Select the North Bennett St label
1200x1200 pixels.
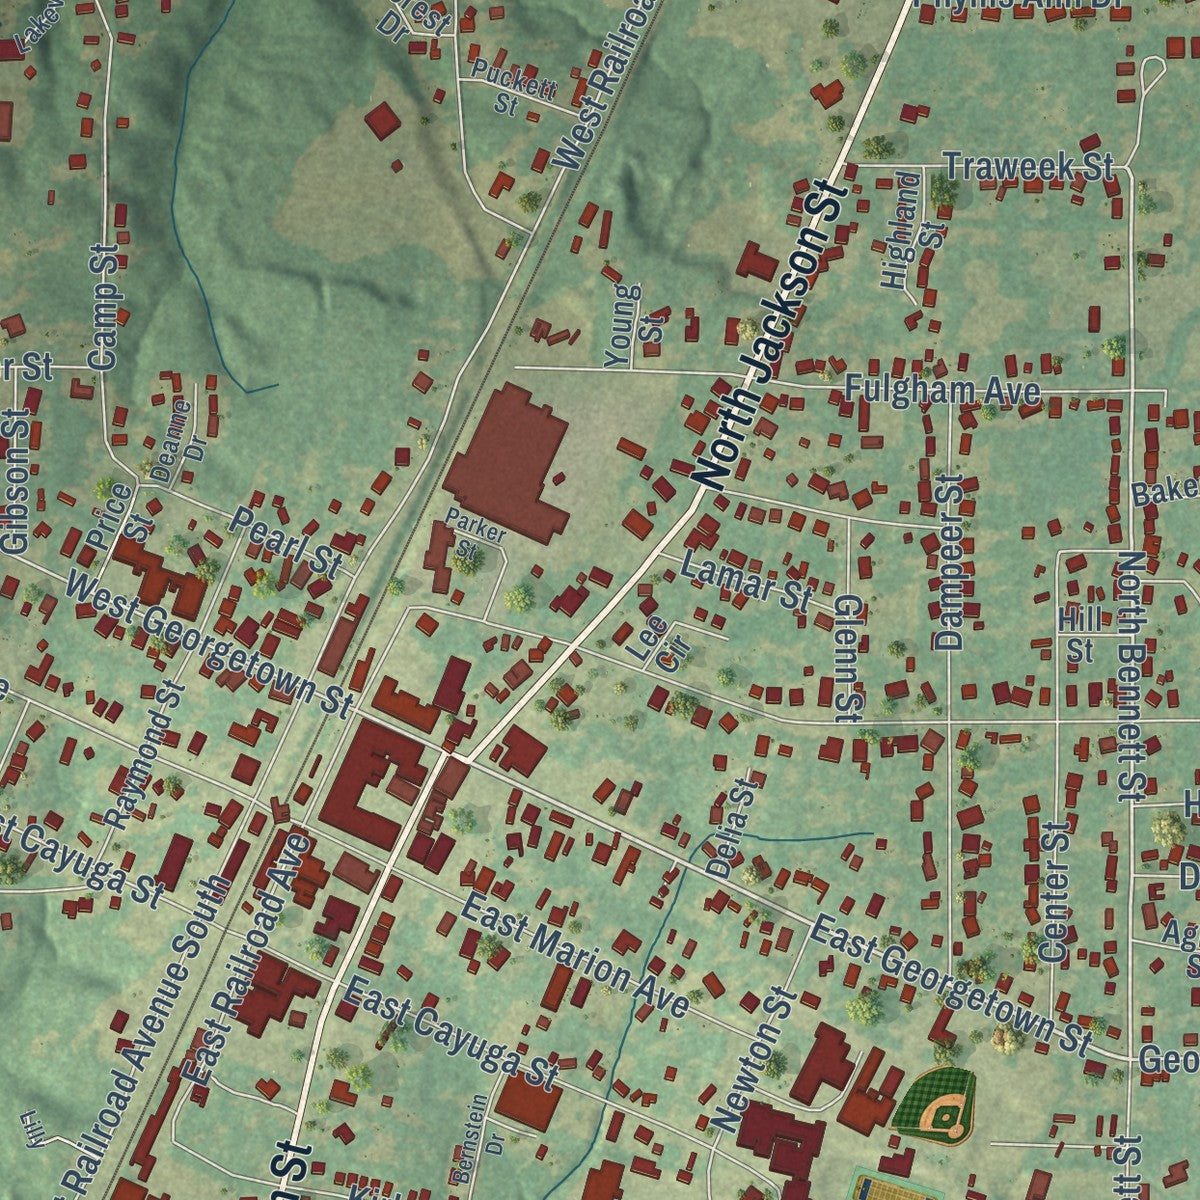point(1132,676)
